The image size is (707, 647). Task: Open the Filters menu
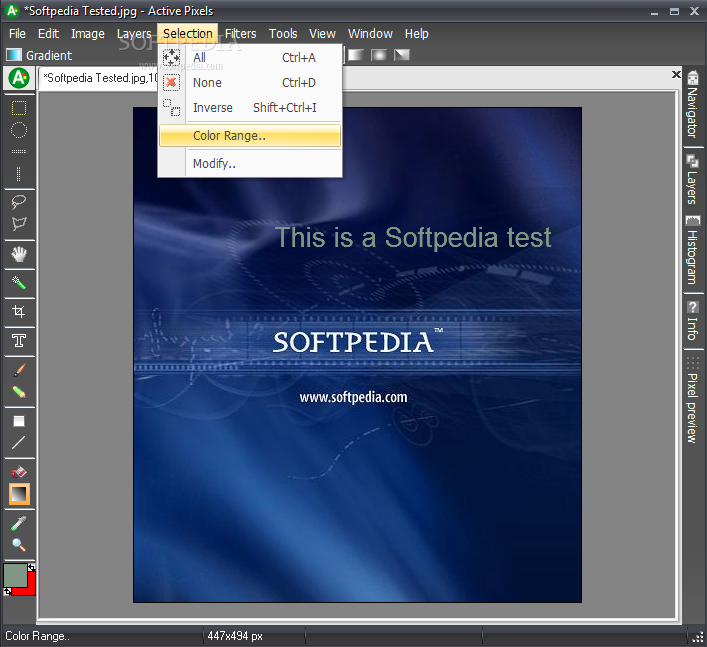[x=240, y=34]
